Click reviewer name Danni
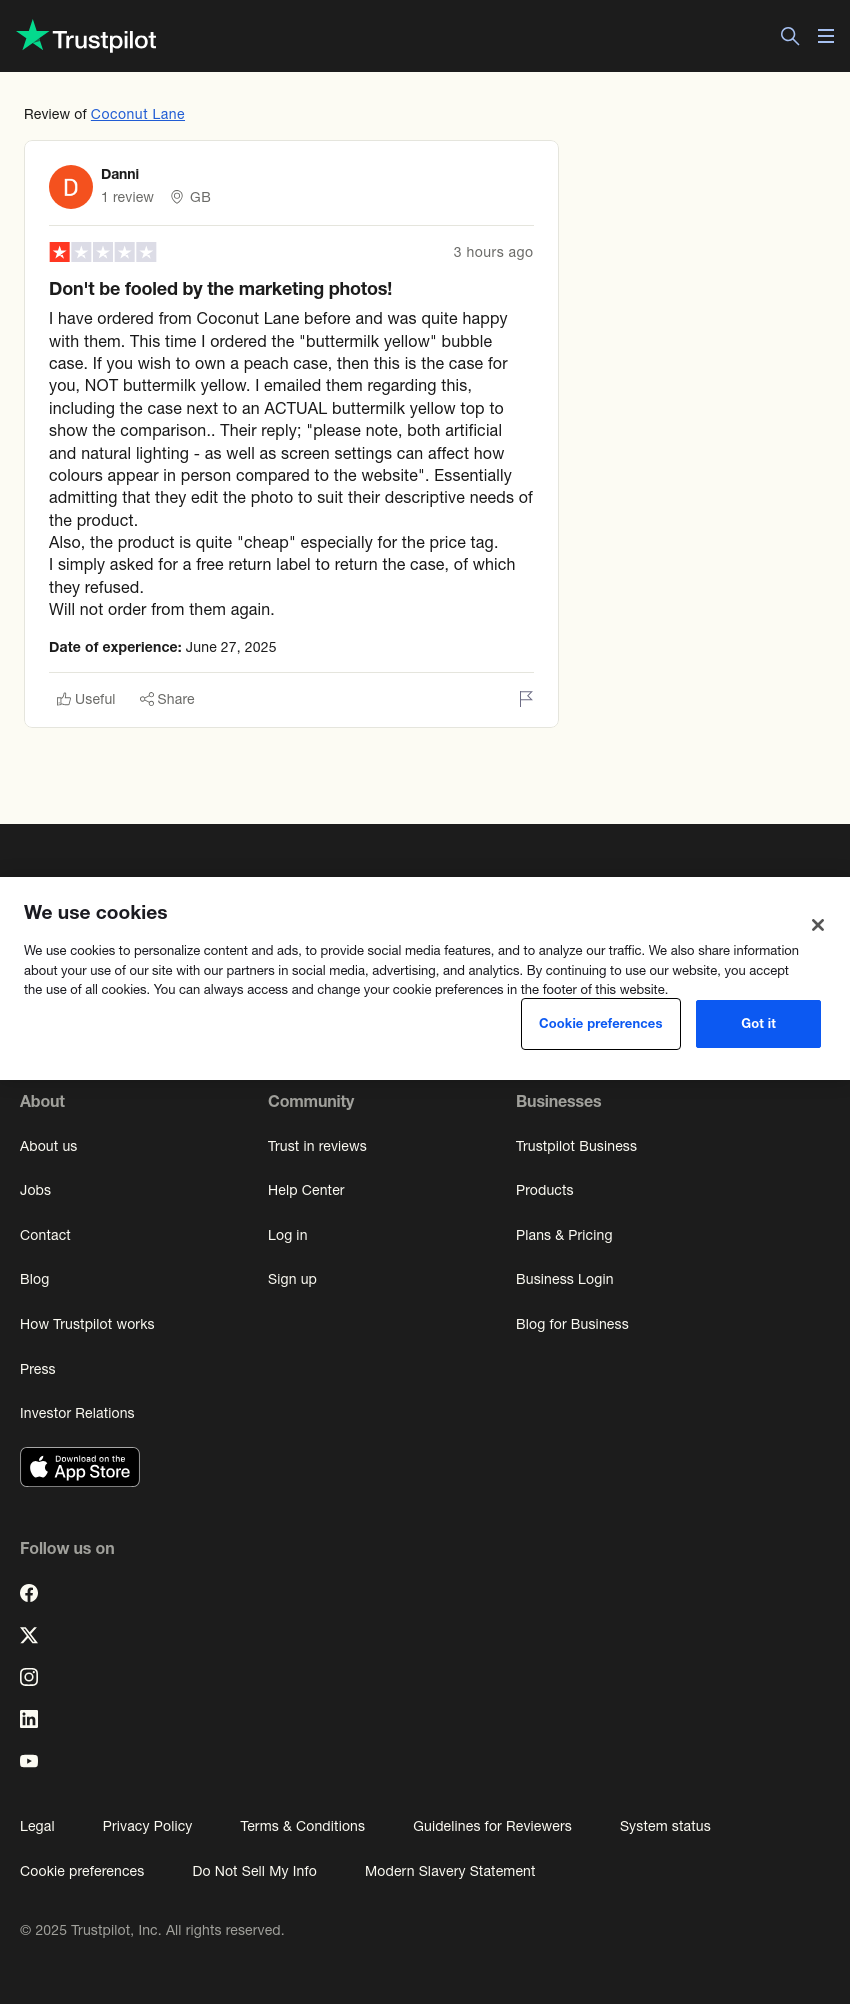This screenshot has height=2004, width=850. [x=120, y=174]
